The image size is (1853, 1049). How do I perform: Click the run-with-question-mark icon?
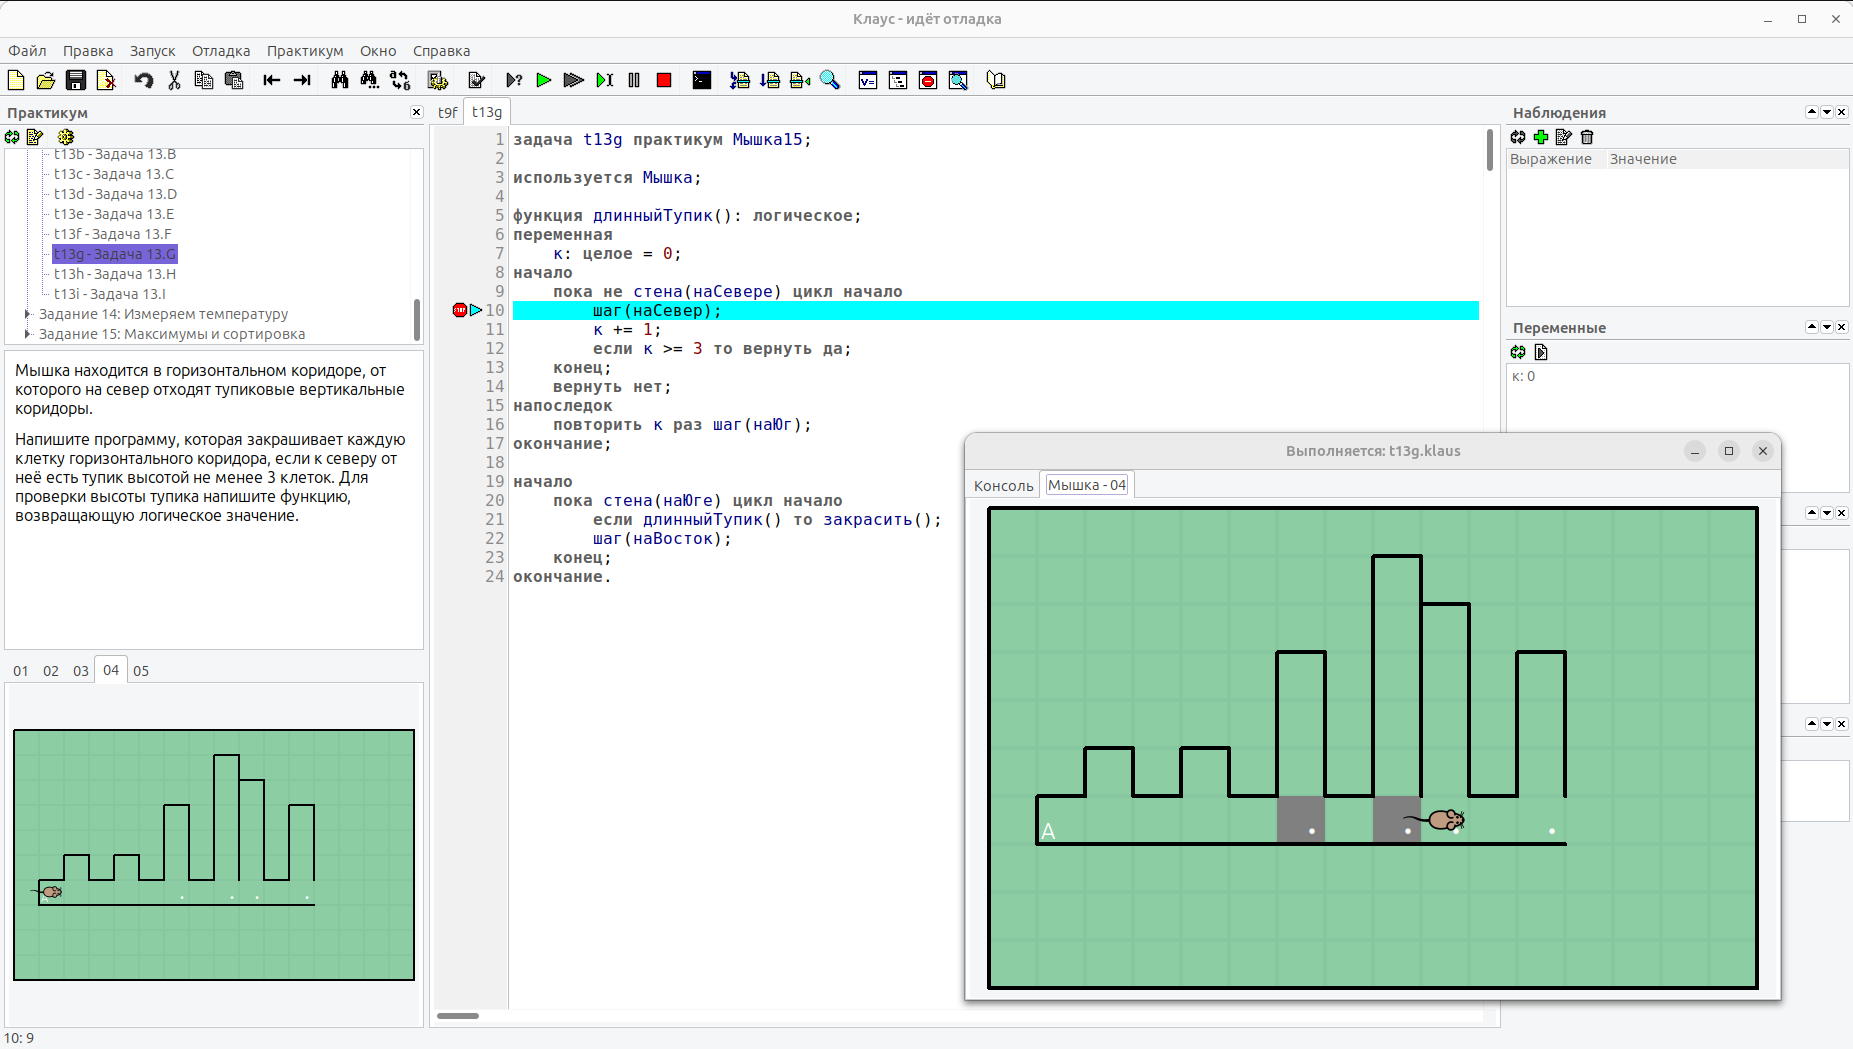click(514, 80)
